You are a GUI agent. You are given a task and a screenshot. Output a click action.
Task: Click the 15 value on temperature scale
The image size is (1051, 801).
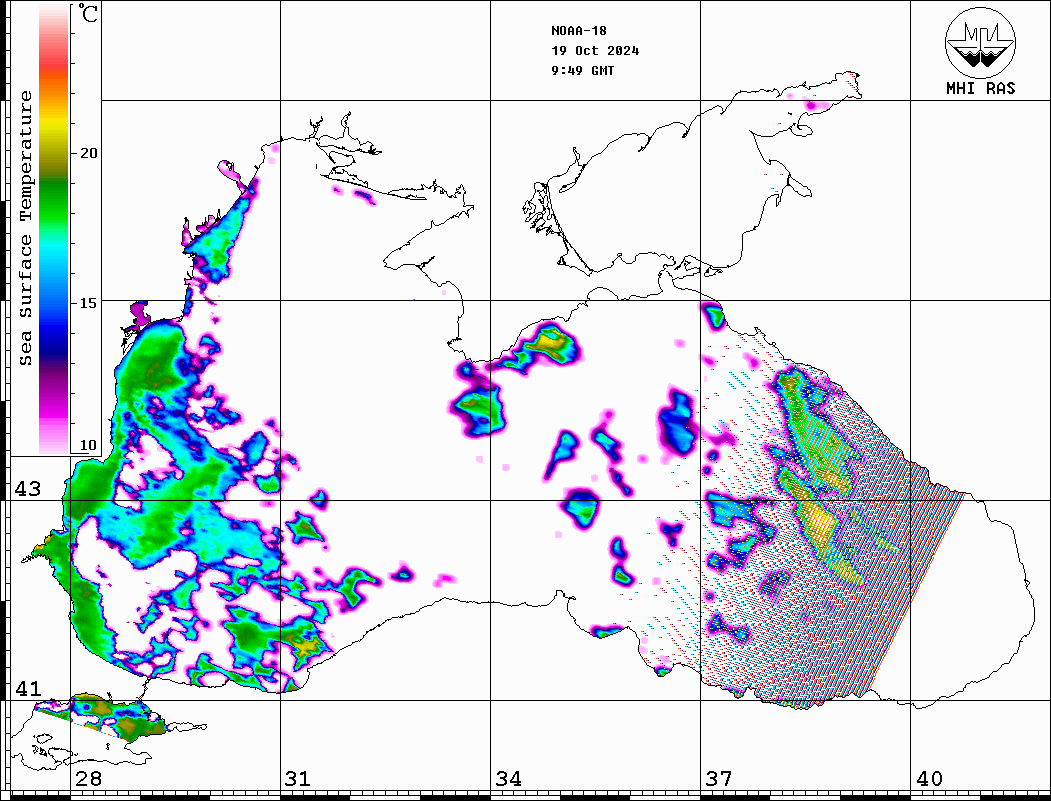(88, 303)
